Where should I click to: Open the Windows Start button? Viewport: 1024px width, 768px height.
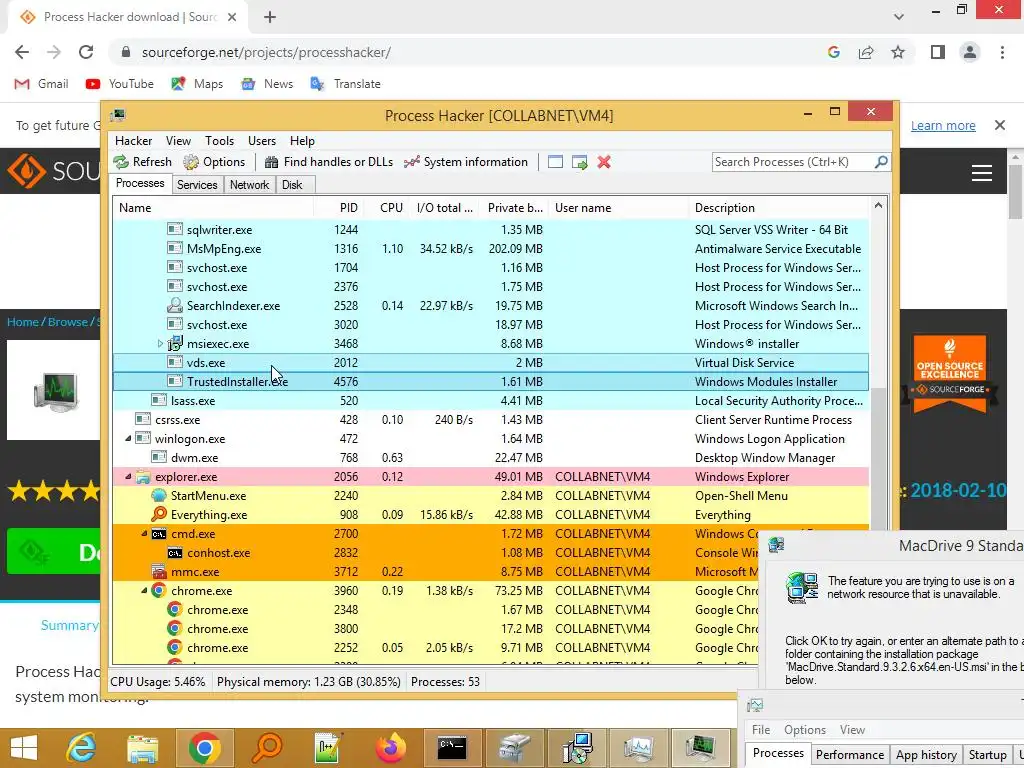(x=24, y=748)
